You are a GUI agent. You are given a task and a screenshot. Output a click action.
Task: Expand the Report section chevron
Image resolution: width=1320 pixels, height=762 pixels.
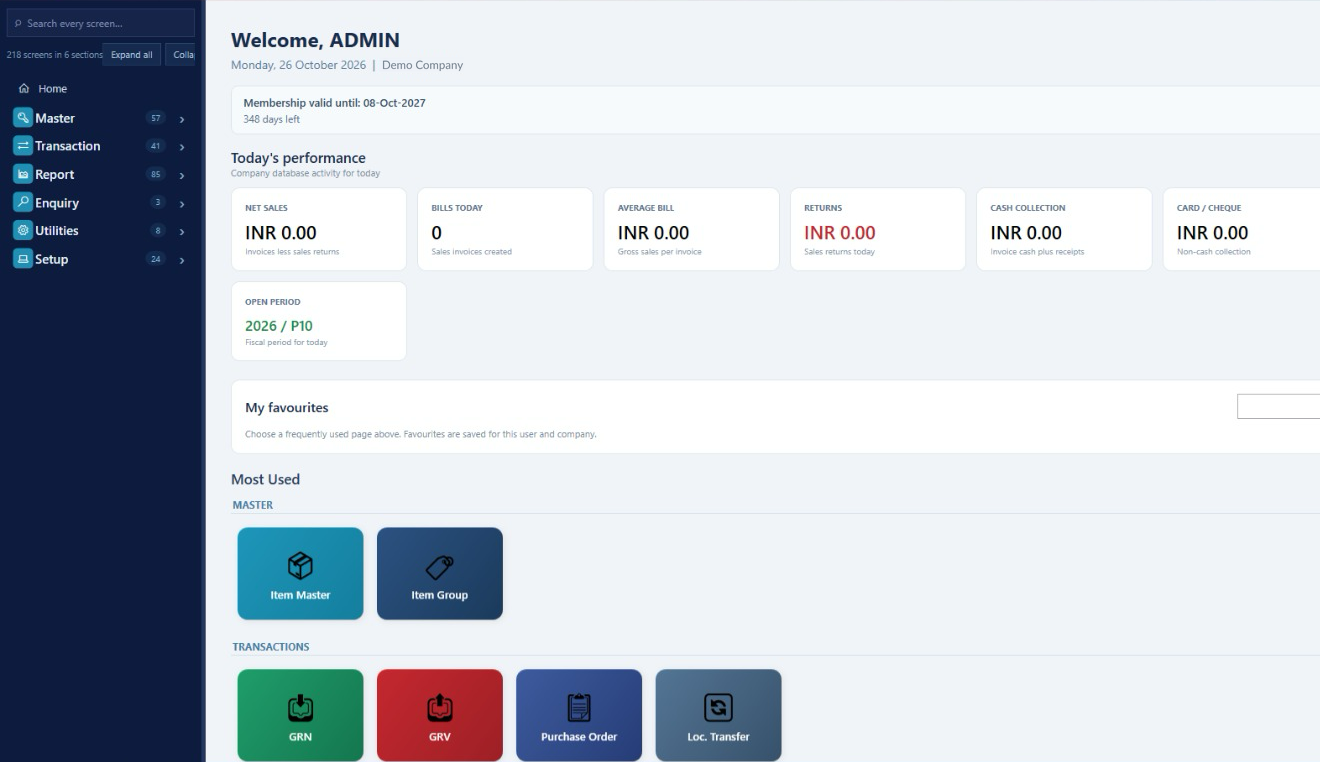(x=182, y=175)
